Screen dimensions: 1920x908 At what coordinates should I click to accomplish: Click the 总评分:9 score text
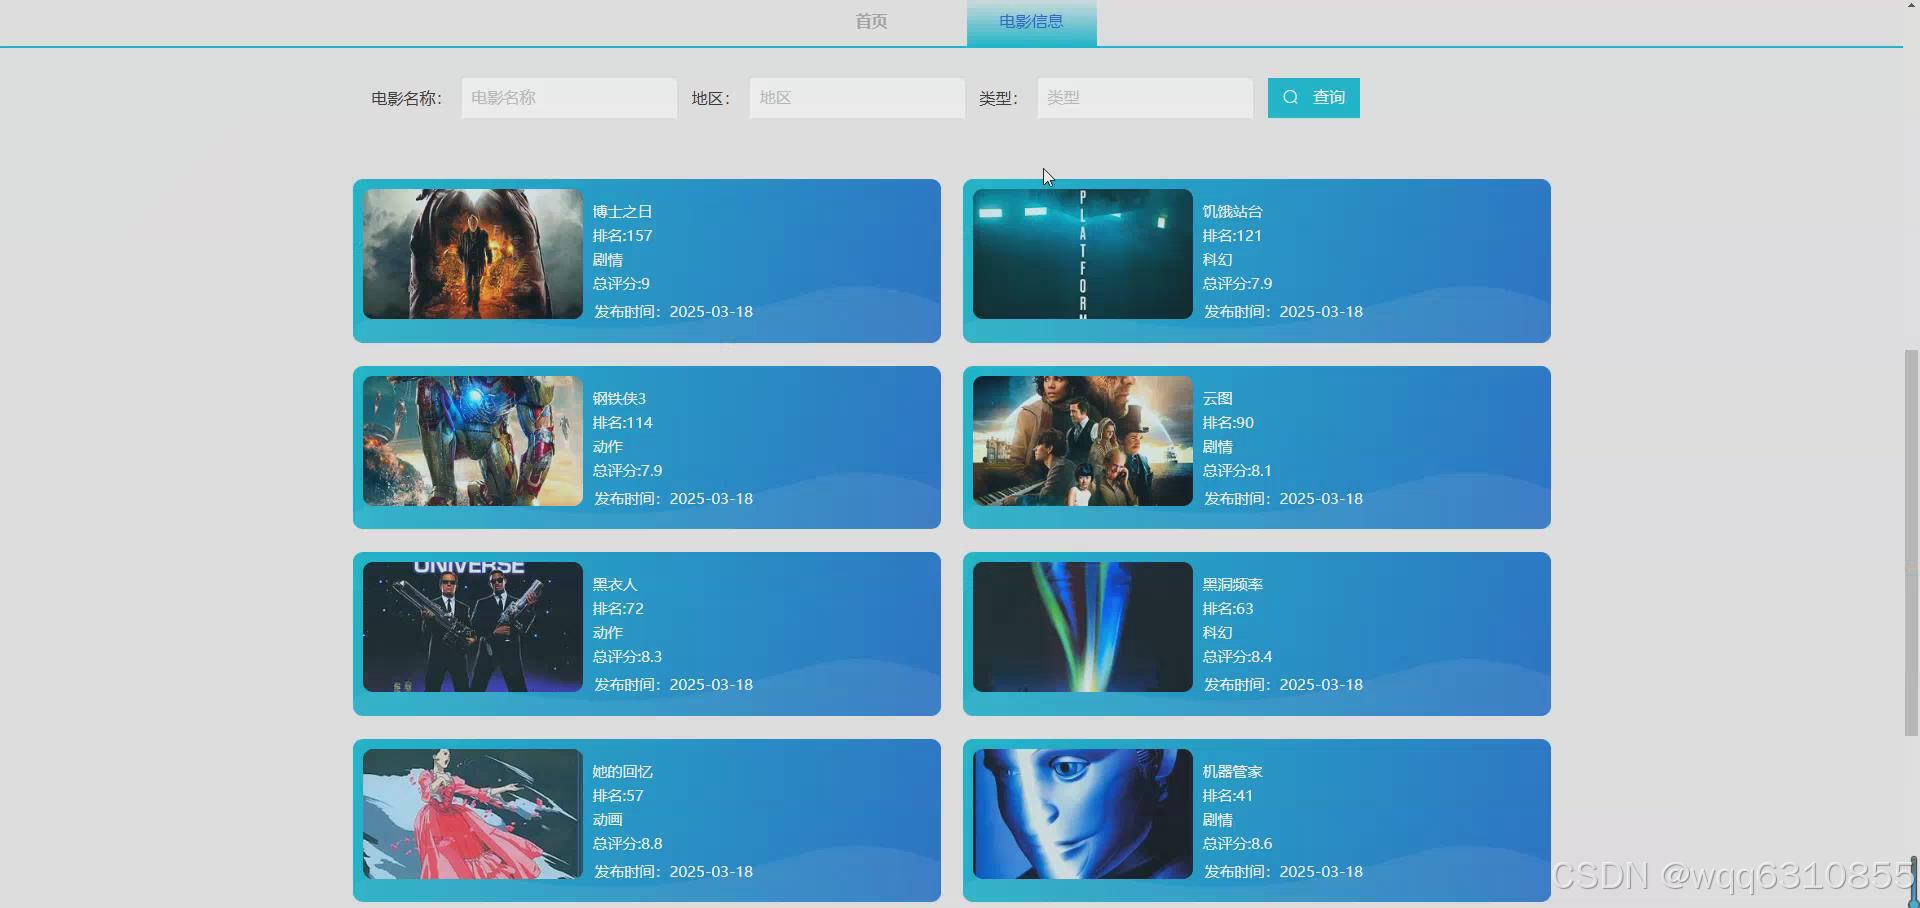point(621,284)
